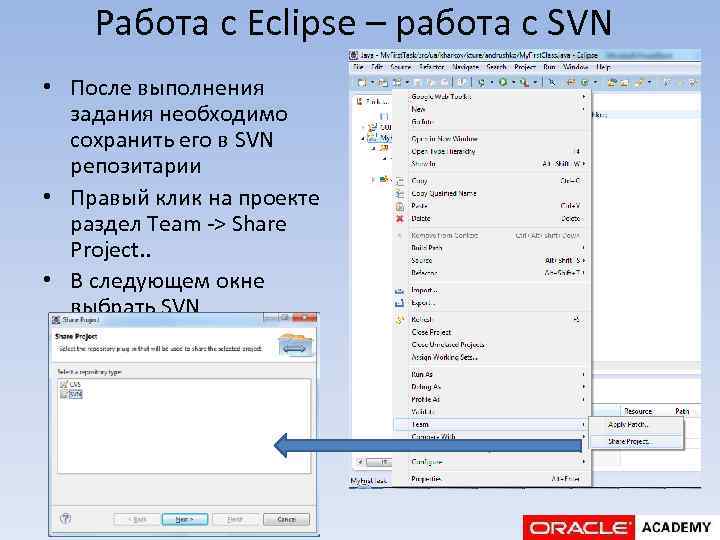
Task: Open the File menu in Eclipse
Action: pyautogui.click(x=358, y=67)
